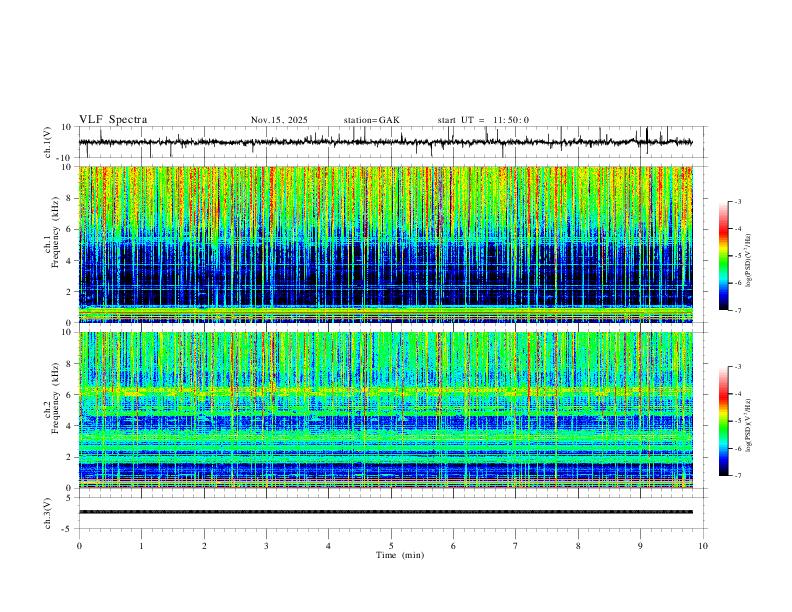Click the "6" kHz tick on ch.2 spectrogram
792x612 pixels.
point(70,394)
